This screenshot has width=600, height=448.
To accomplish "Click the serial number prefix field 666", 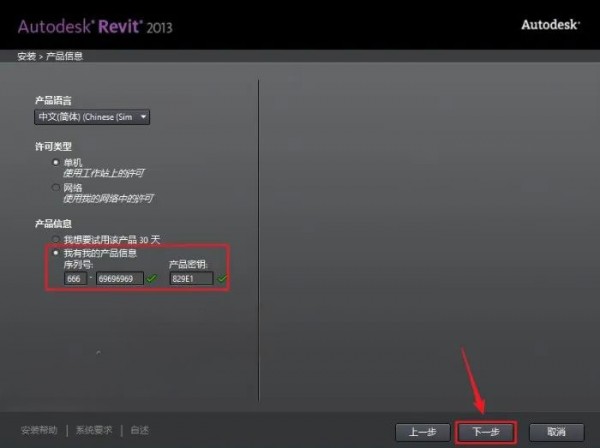I will (75, 279).
